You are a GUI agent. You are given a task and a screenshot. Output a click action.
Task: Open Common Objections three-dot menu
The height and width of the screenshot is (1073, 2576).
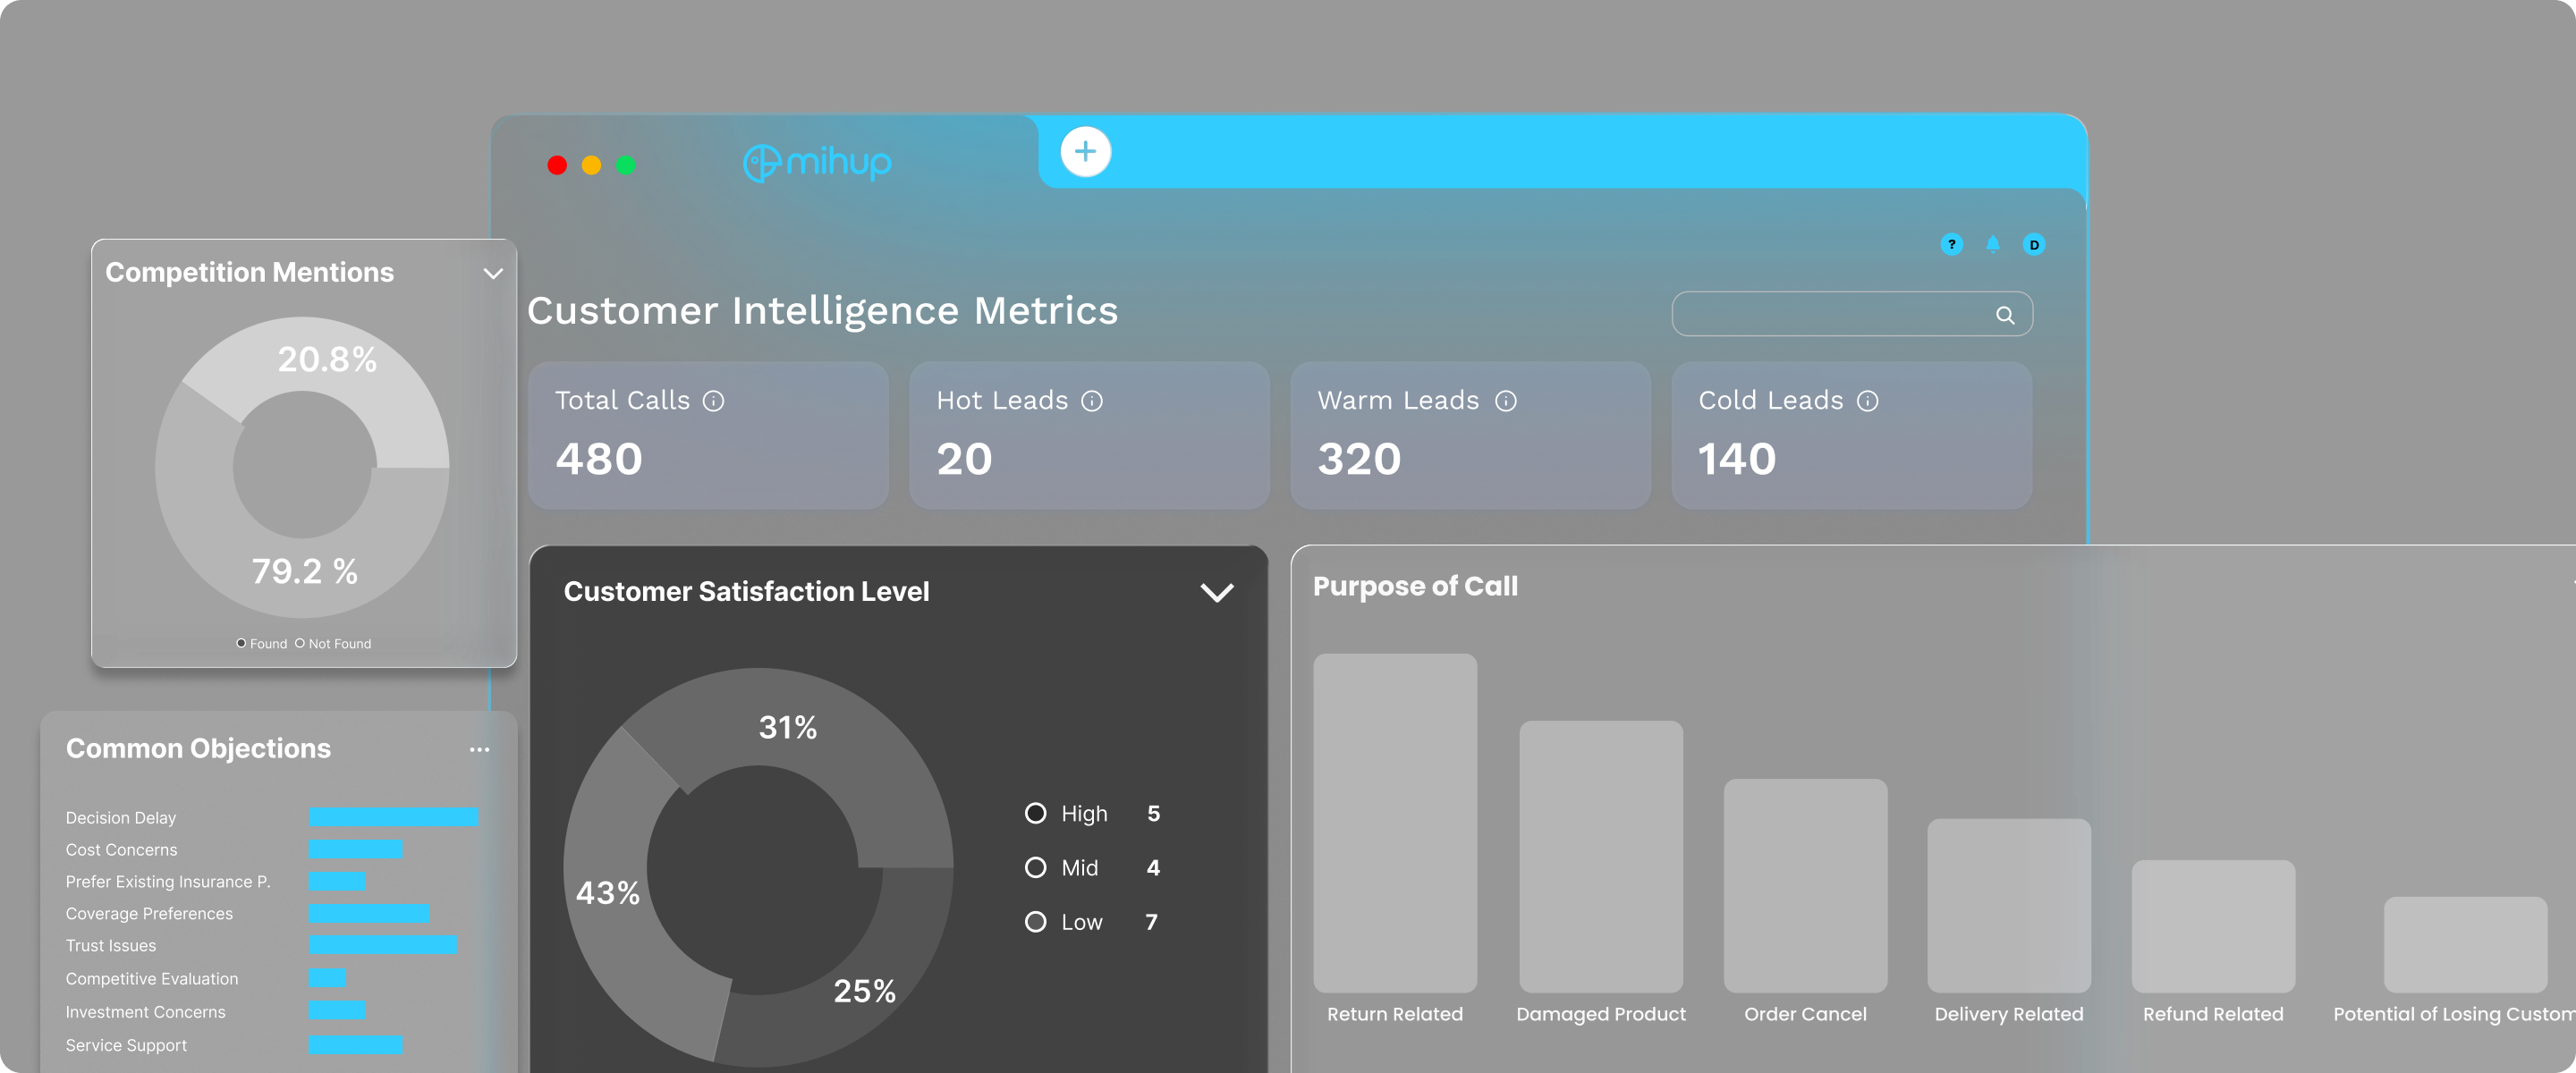point(479,749)
